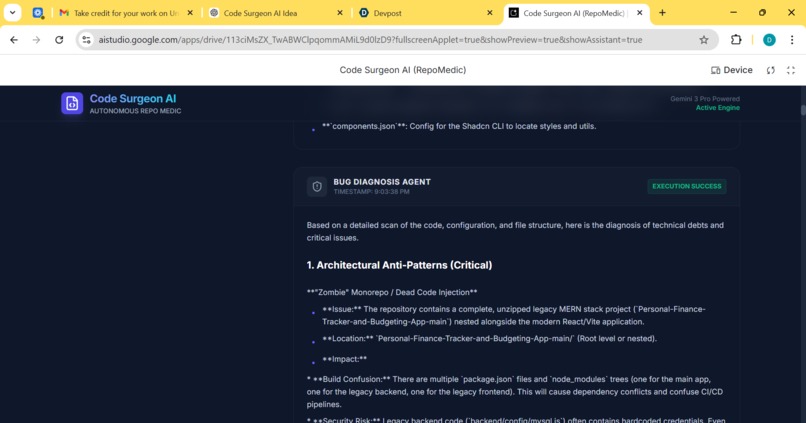Open the Chrome three-dot menu

click(792, 40)
